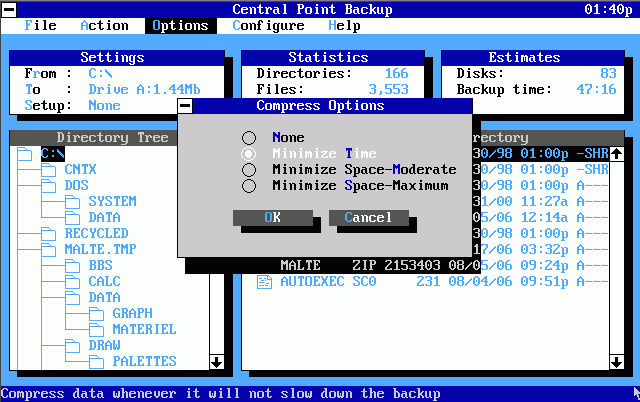The image size is (640, 402).
Task: Click the CNTX folder icon
Action: click(x=49, y=170)
